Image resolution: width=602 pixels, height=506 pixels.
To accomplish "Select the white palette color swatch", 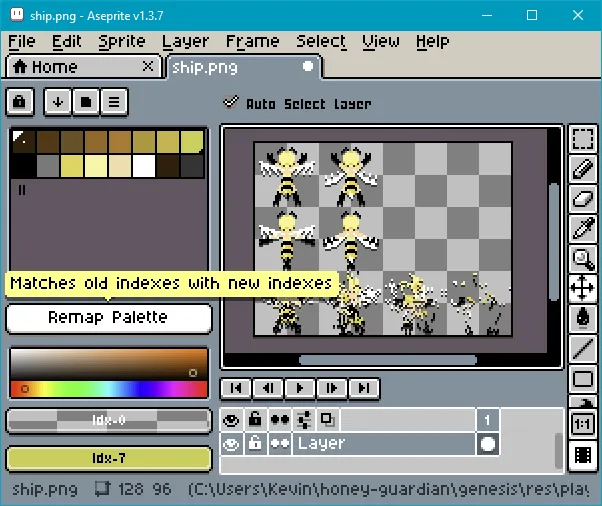I will [144, 166].
